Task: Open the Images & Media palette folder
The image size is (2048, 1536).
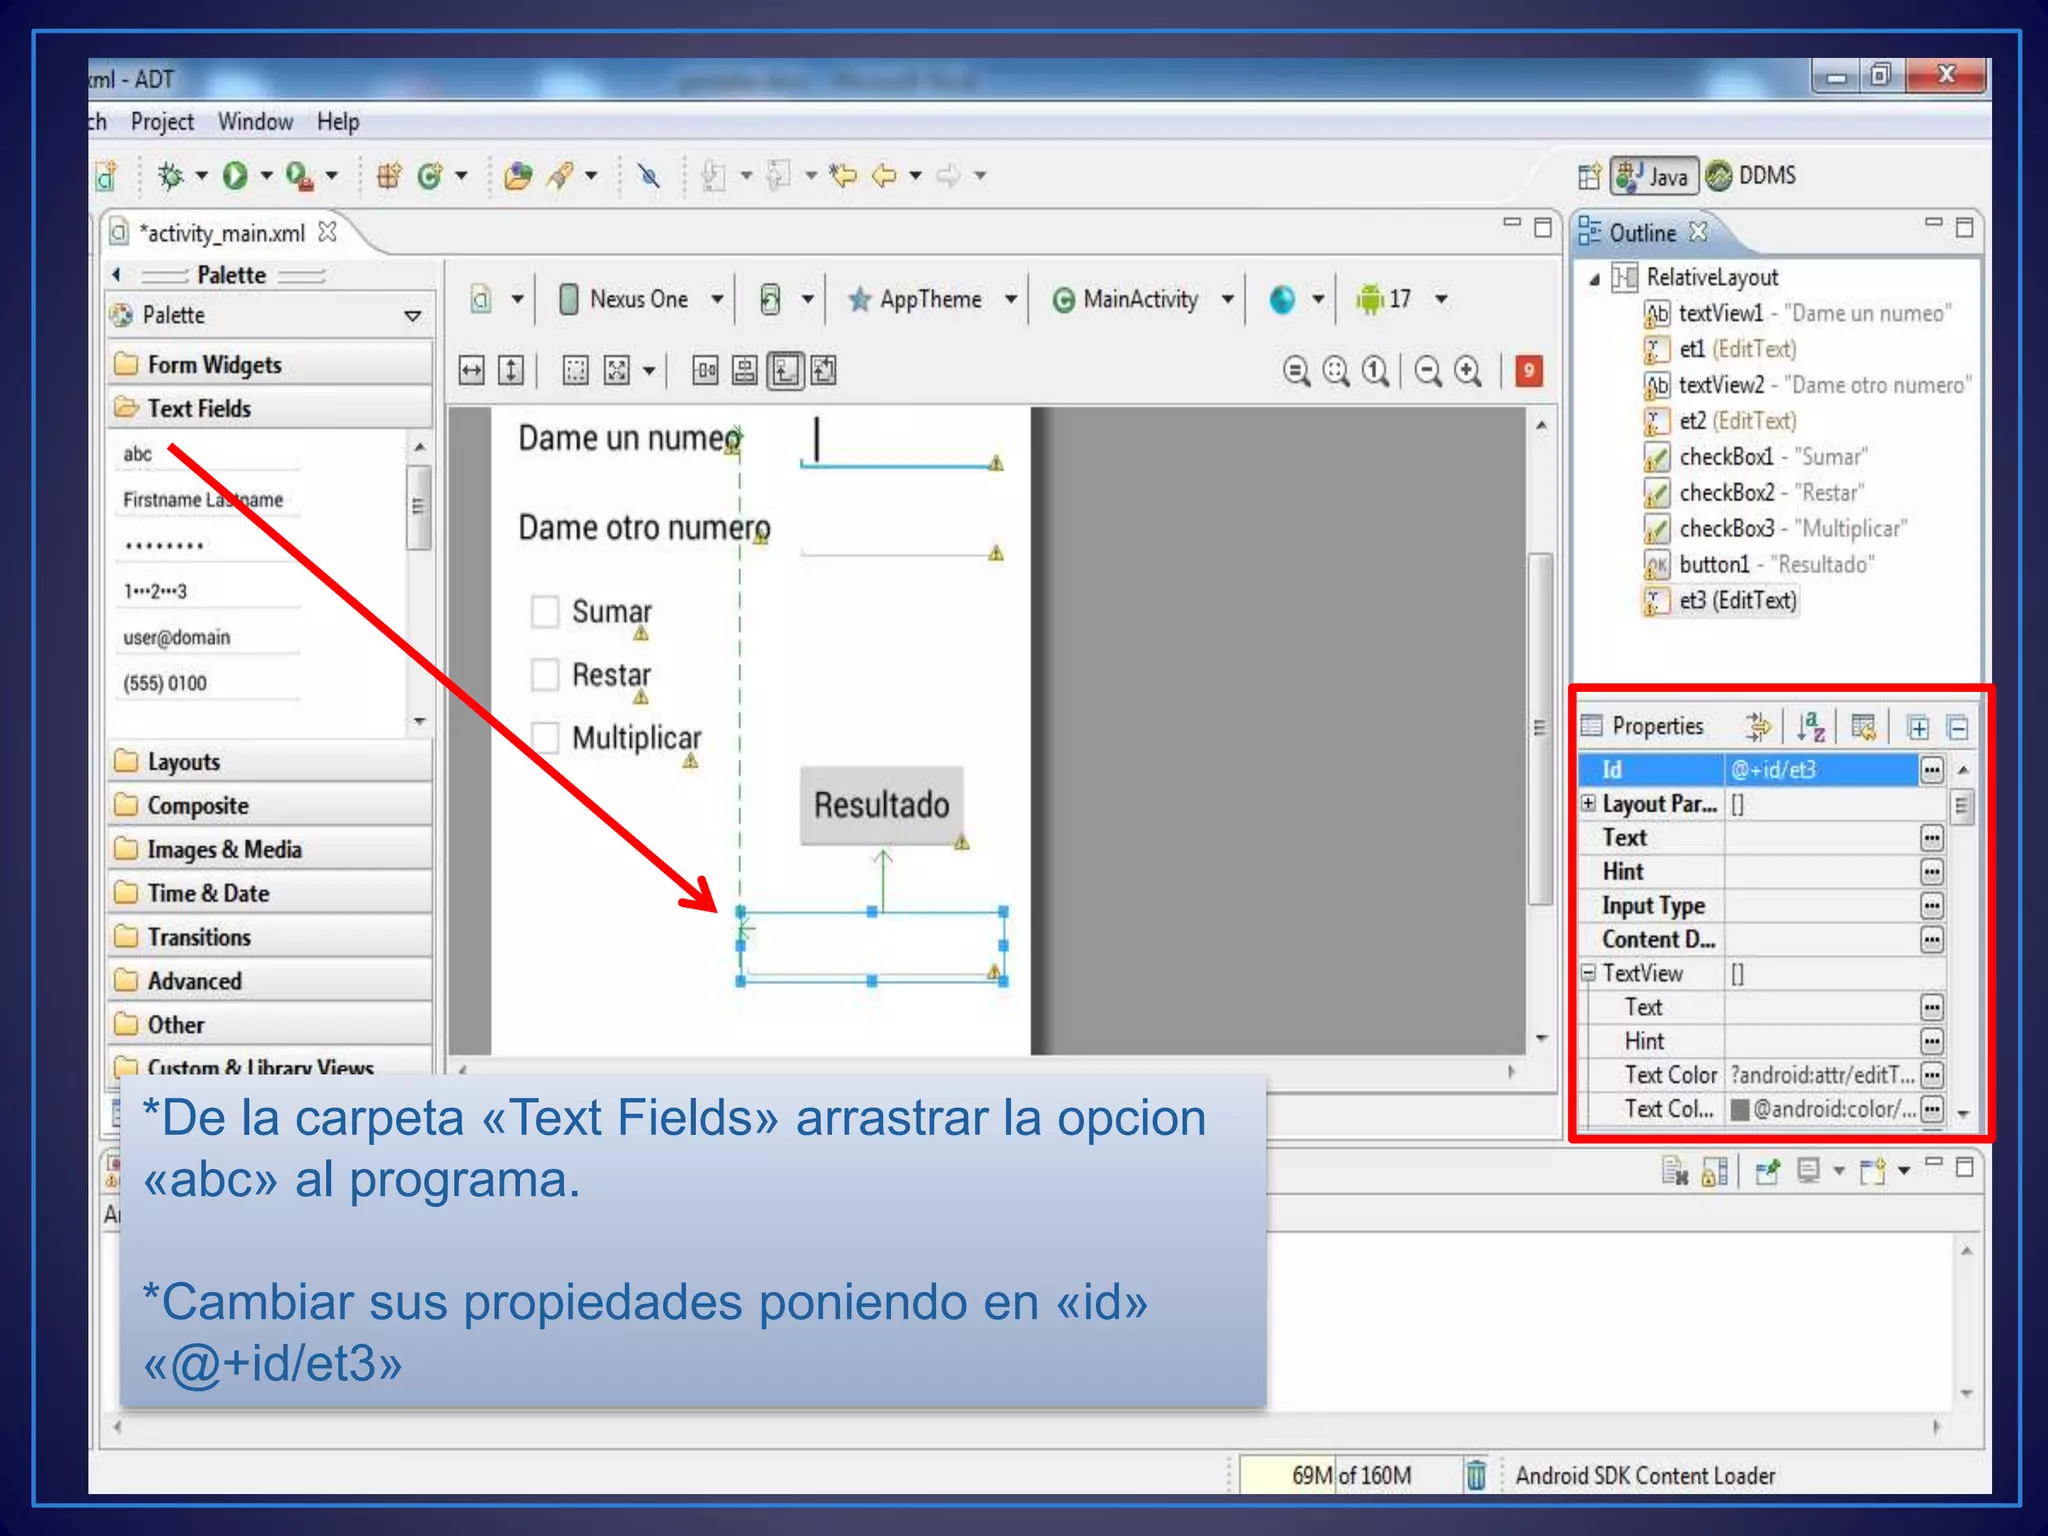Action: 270,849
